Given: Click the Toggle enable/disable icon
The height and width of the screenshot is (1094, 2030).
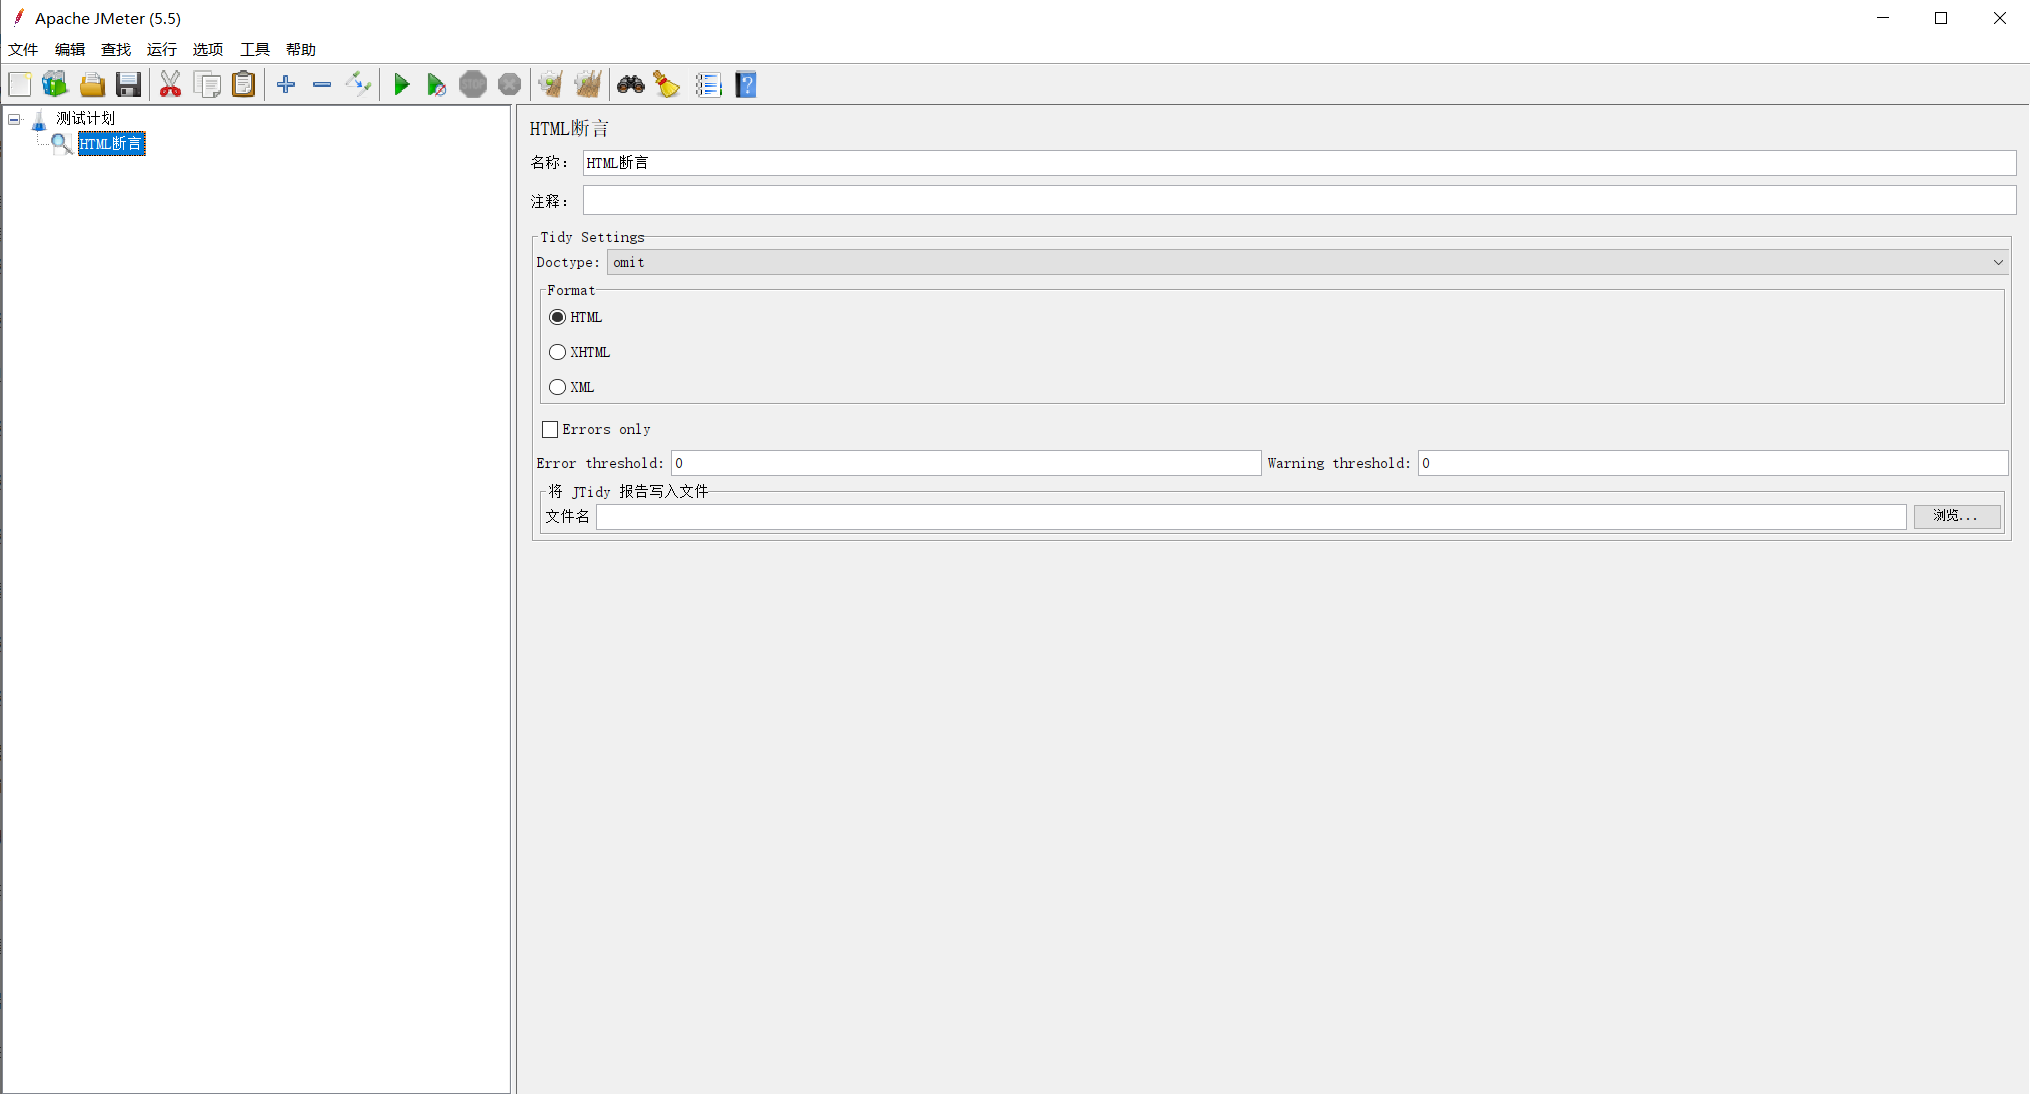Looking at the screenshot, I should click(358, 85).
